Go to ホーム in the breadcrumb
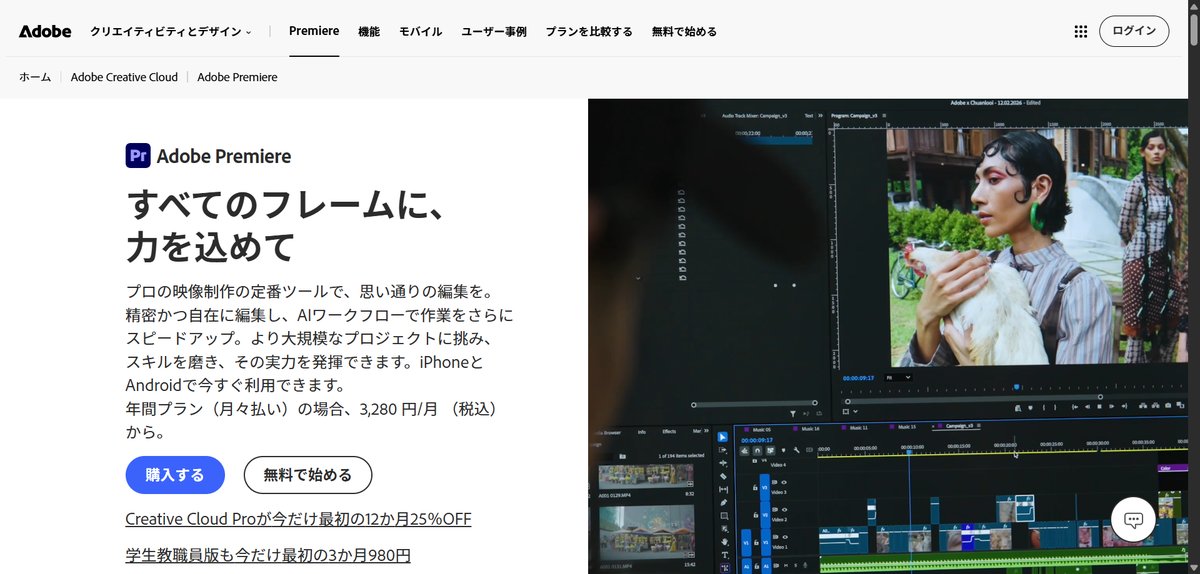This screenshot has height=574, width=1200. pos(35,77)
